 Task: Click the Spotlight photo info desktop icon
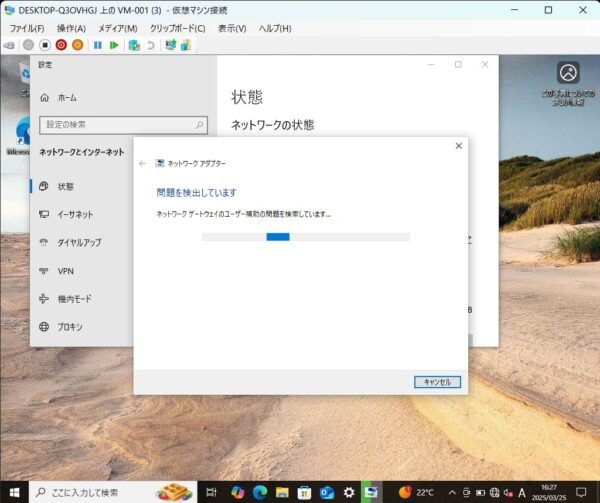coord(568,83)
